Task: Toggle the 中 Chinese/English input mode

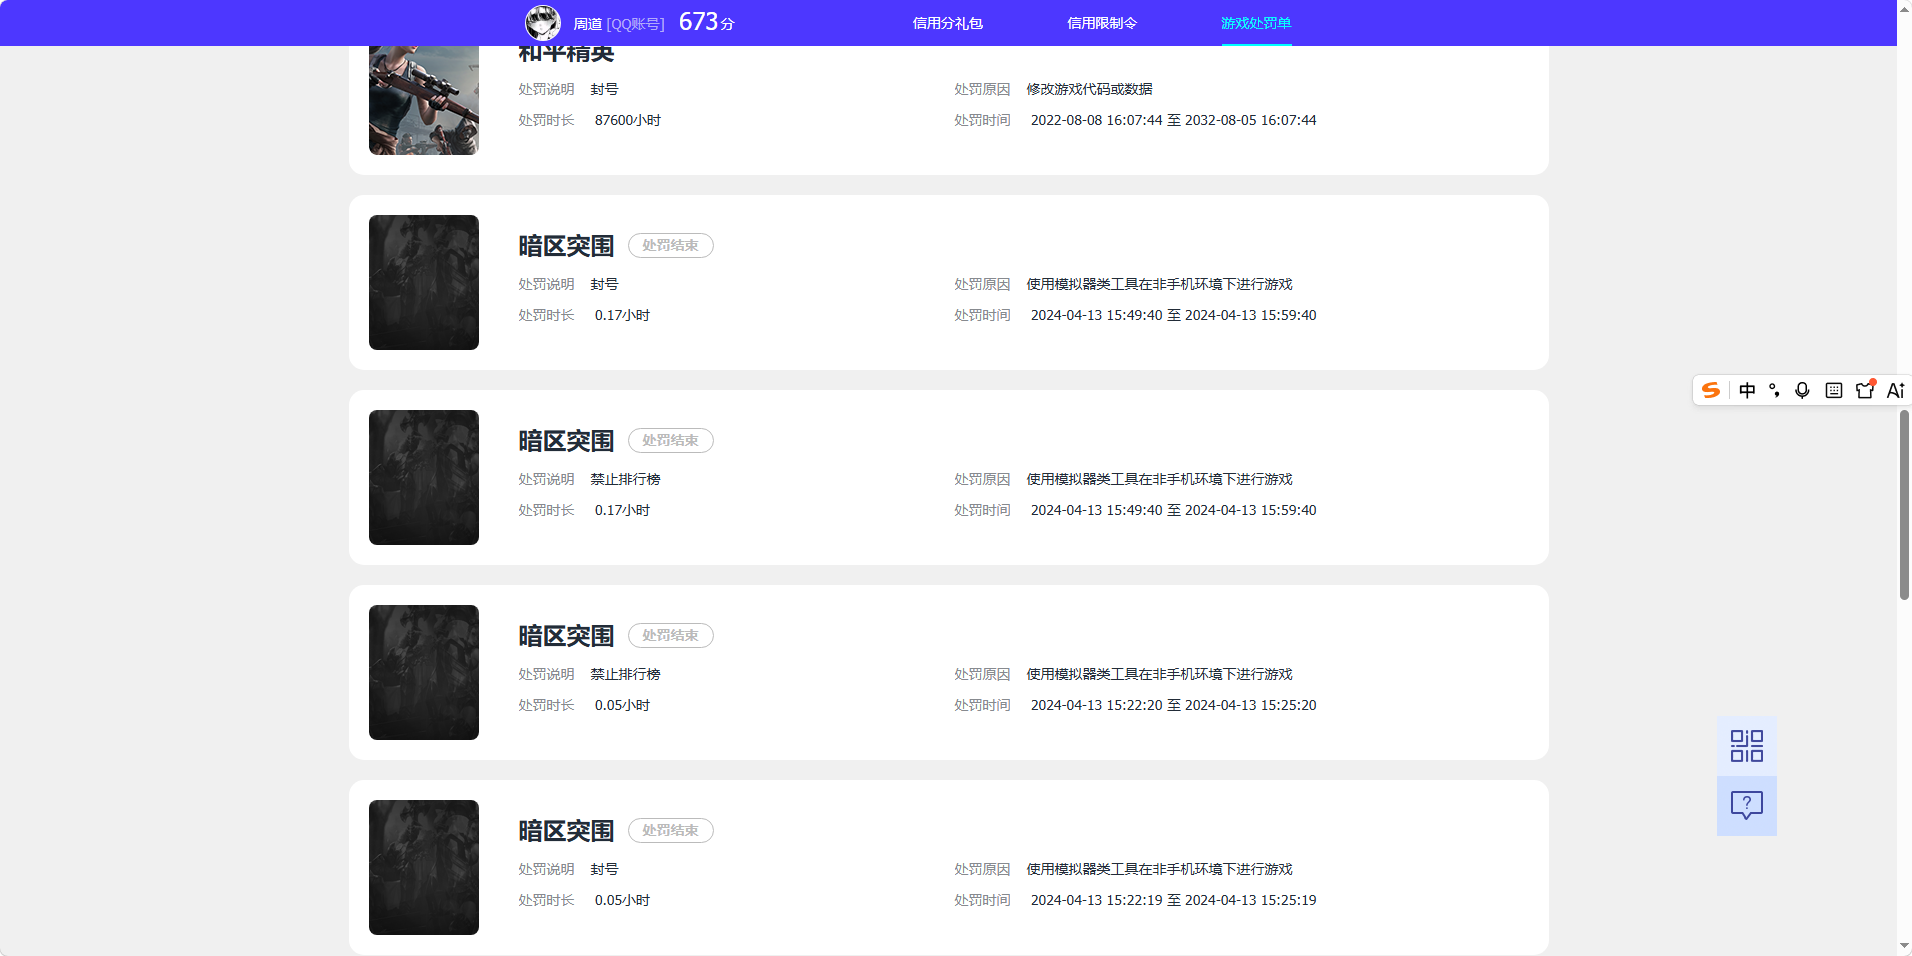Action: [1747, 390]
